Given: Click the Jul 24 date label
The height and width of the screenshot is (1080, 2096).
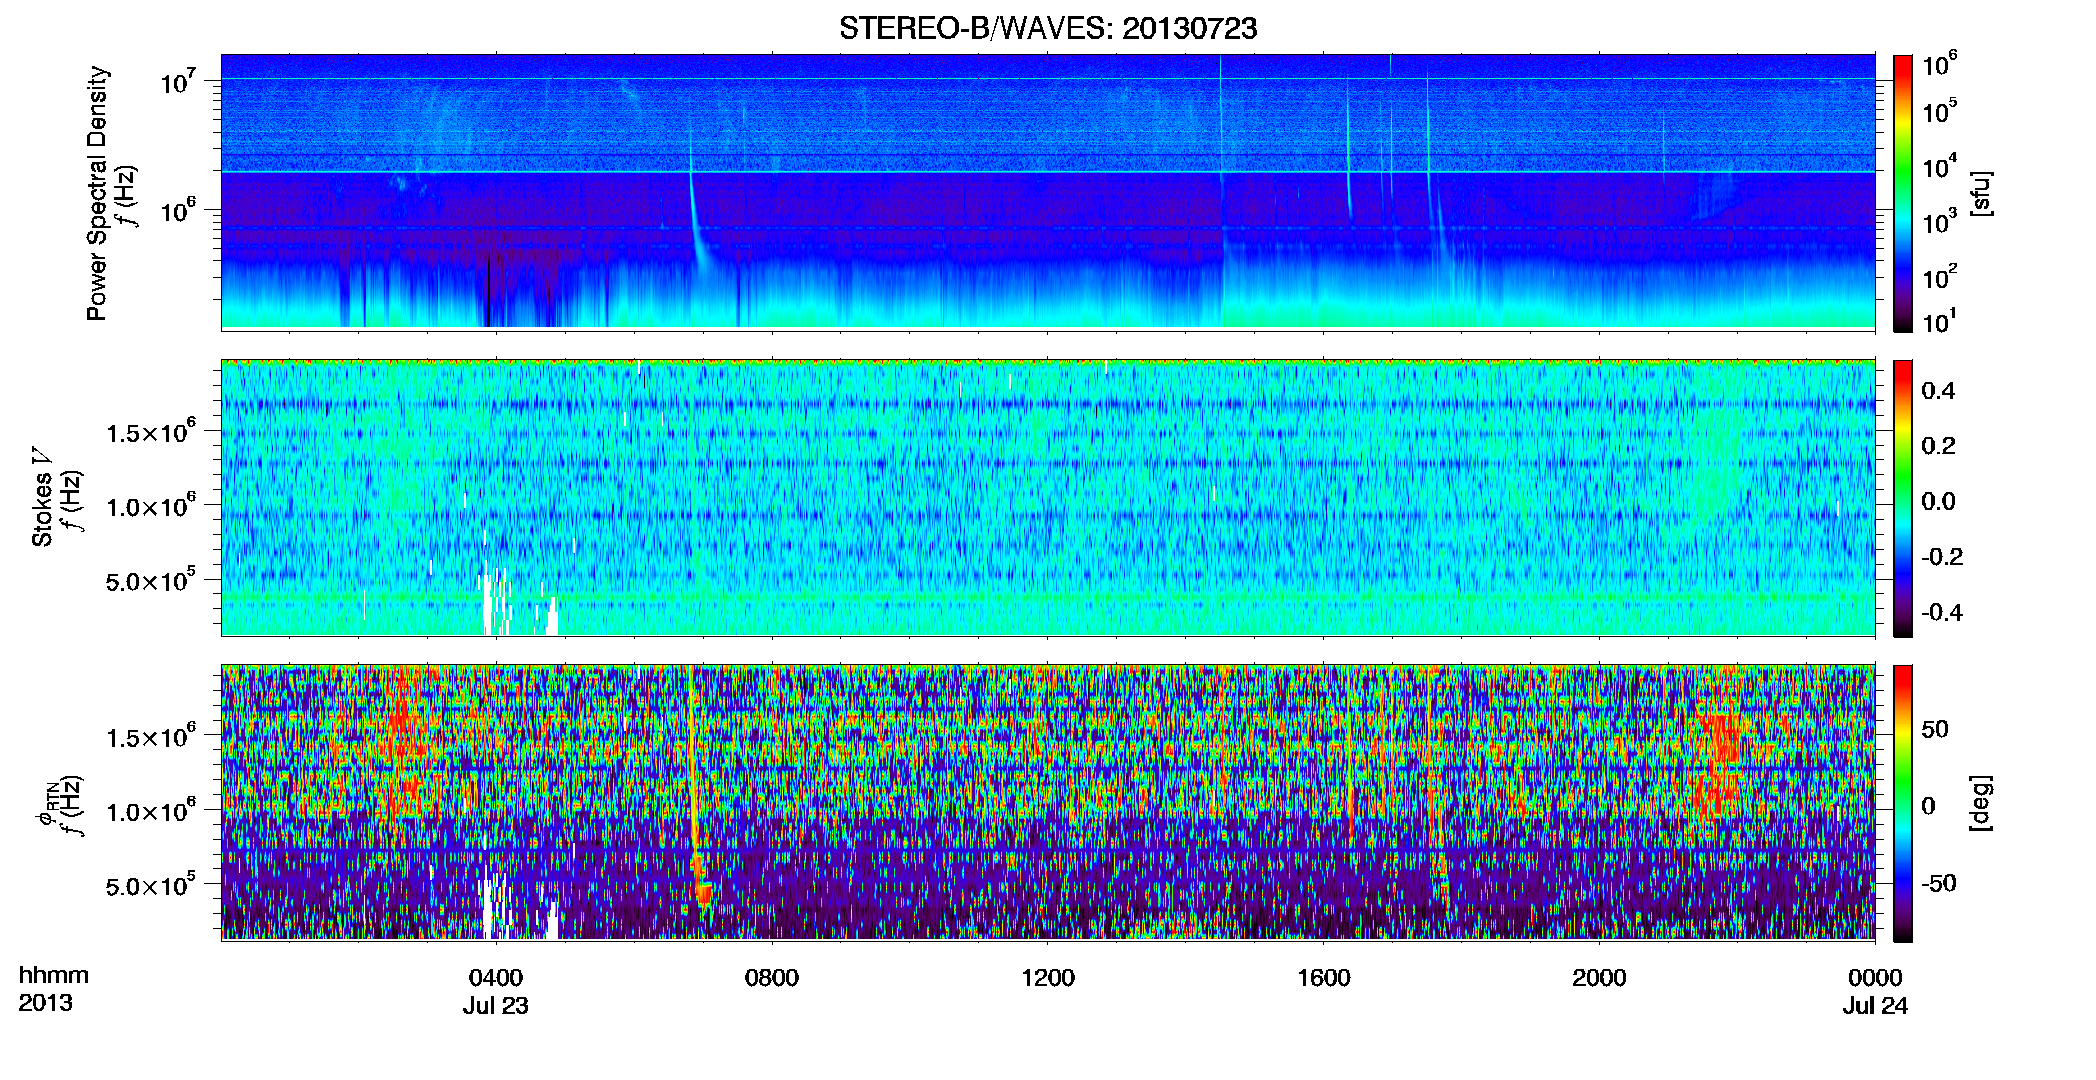Looking at the screenshot, I should [1875, 1006].
